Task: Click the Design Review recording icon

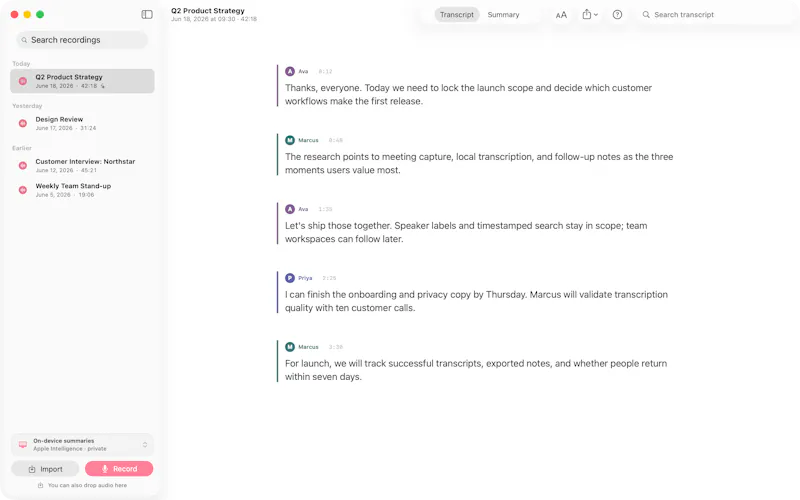Action: click(22, 123)
